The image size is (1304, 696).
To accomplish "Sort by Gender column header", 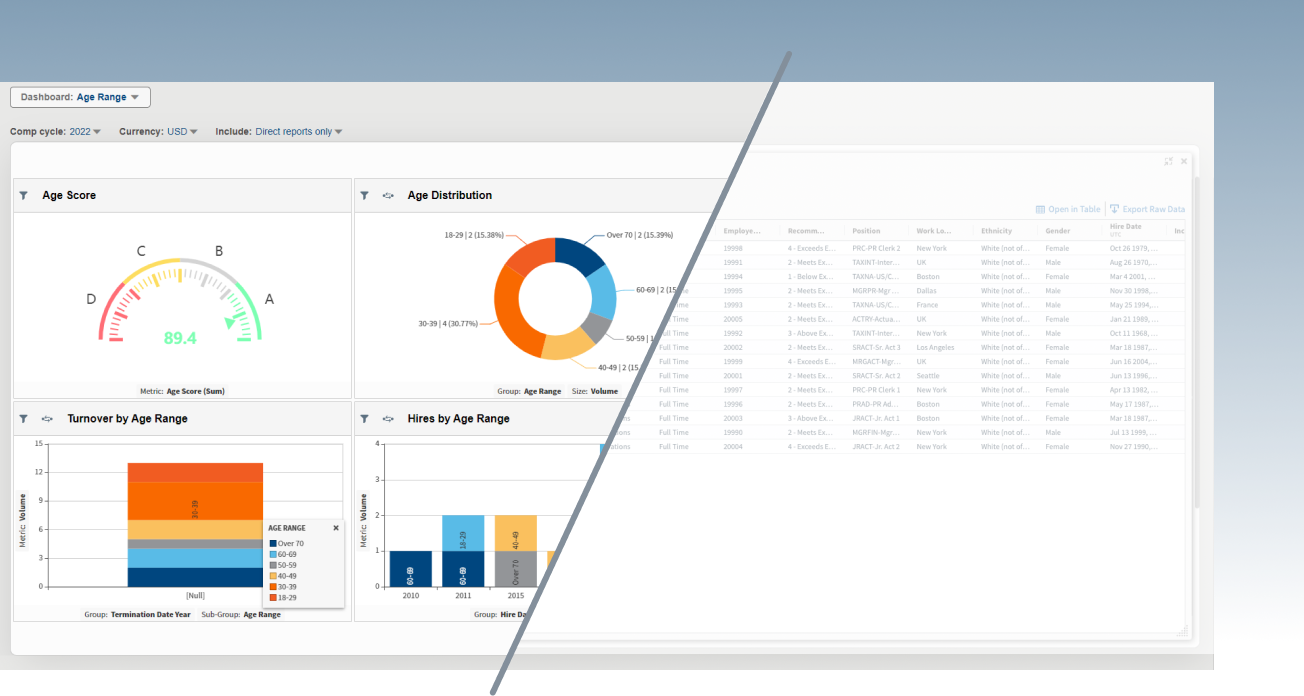I will (1058, 231).
